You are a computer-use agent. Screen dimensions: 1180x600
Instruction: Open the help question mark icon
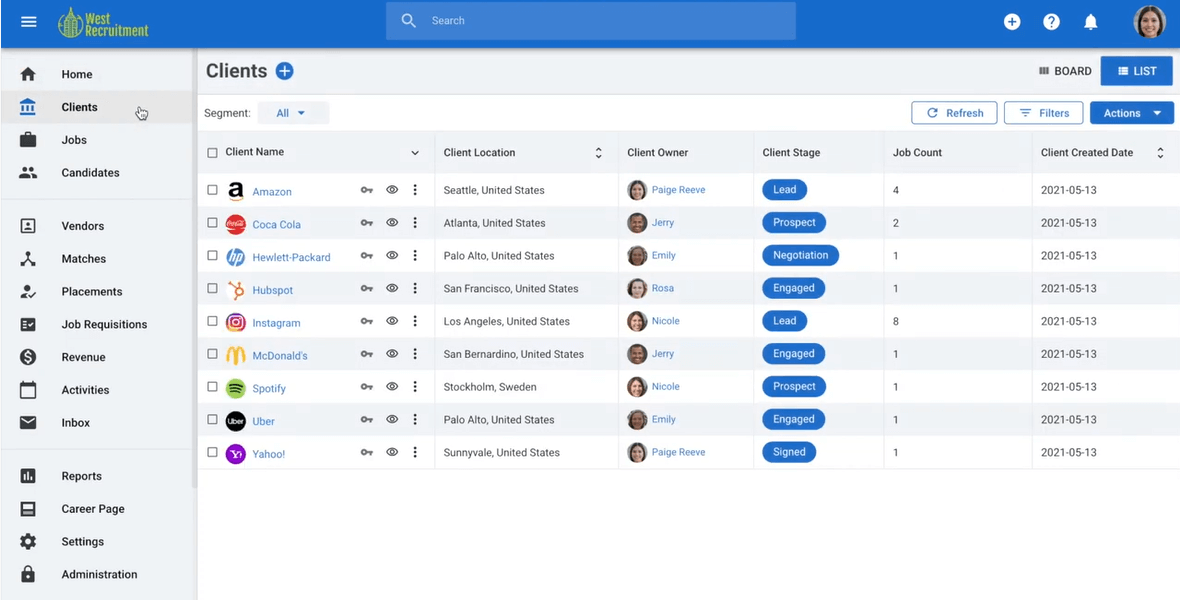tap(1051, 22)
